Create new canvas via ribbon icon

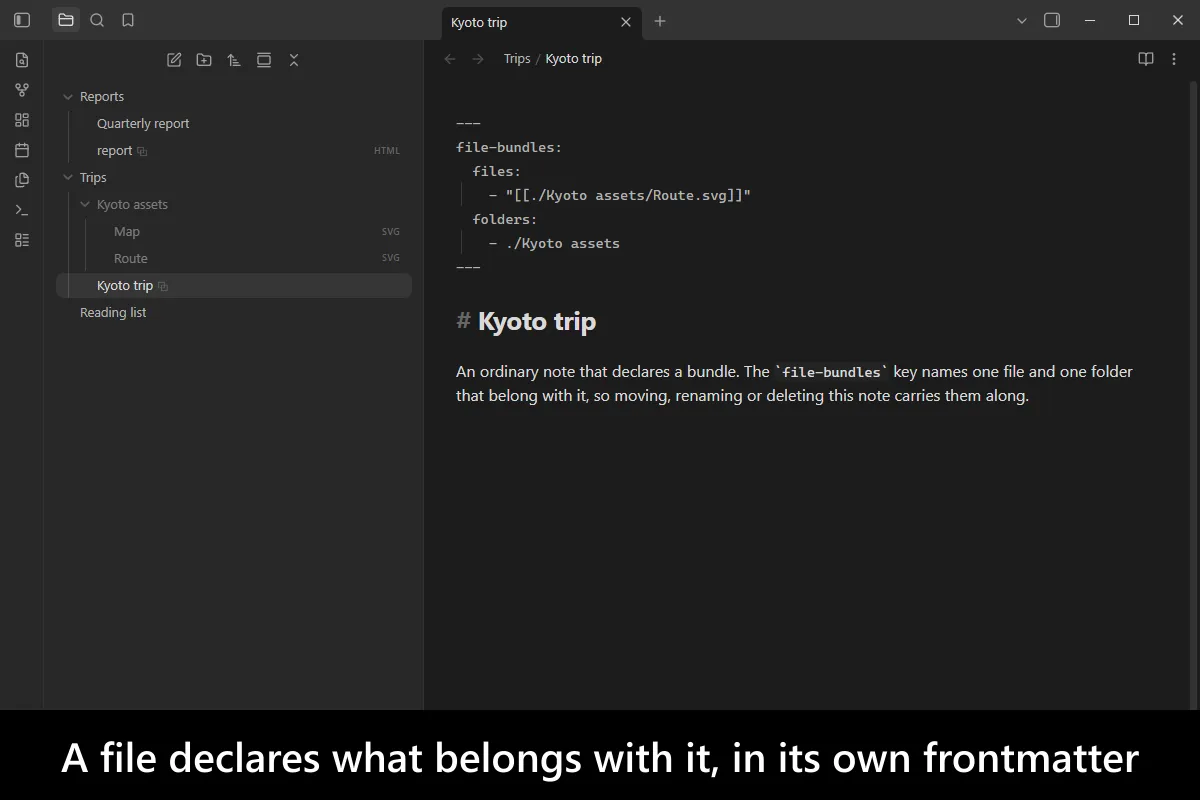click(22, 120)
